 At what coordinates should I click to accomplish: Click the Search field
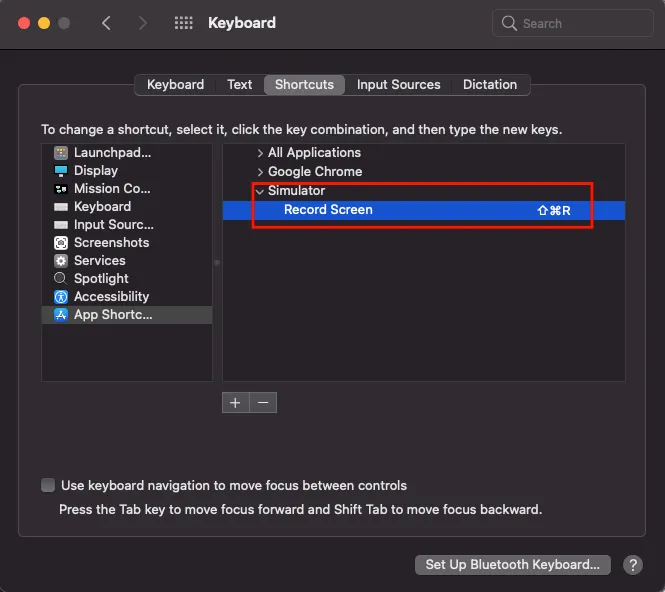575,23
